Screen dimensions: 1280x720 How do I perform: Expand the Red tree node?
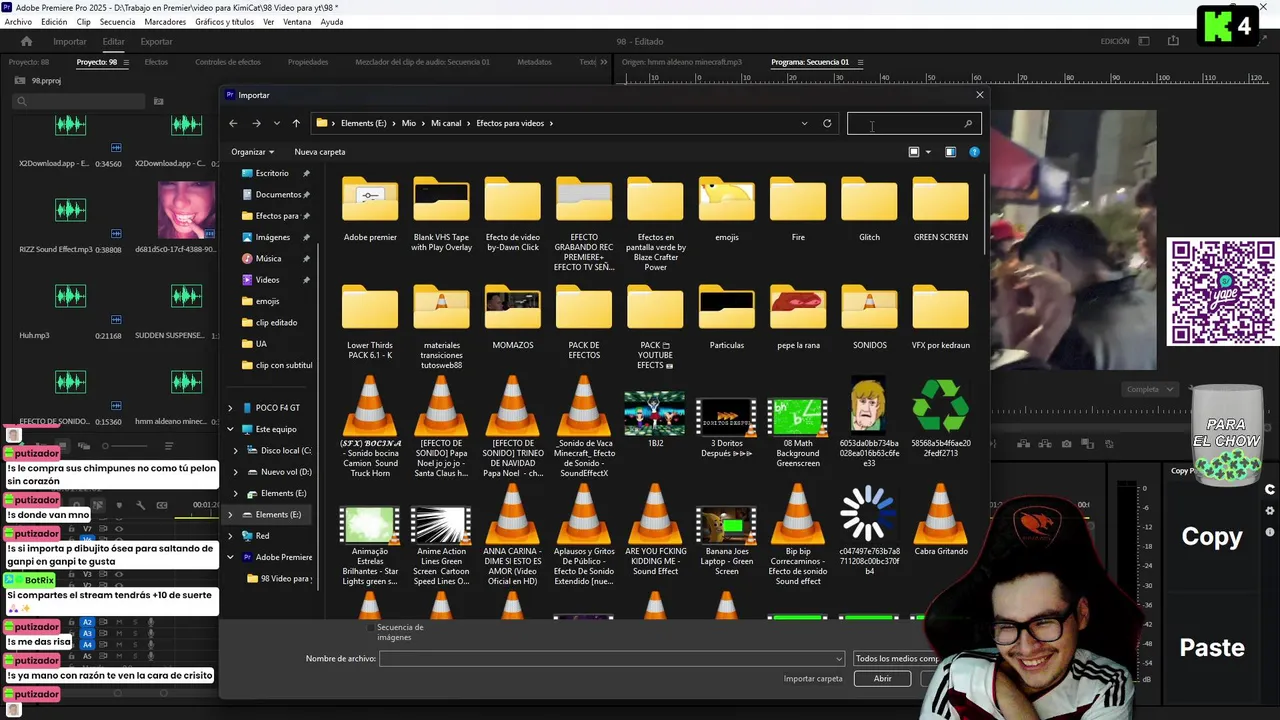click(230, 536)
